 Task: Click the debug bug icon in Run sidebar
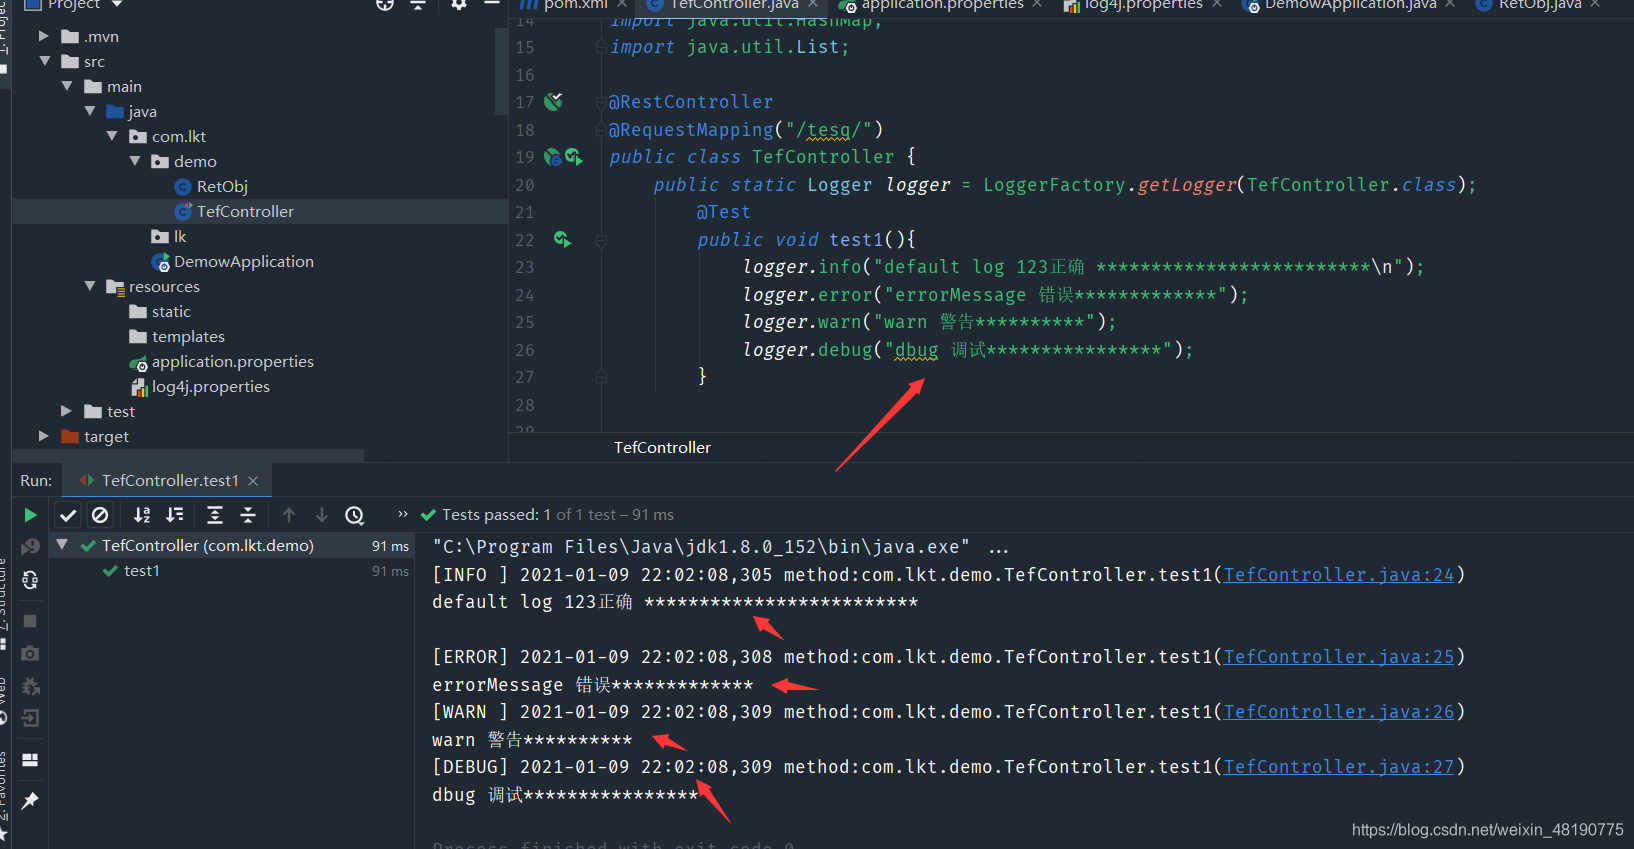(30, 686)
